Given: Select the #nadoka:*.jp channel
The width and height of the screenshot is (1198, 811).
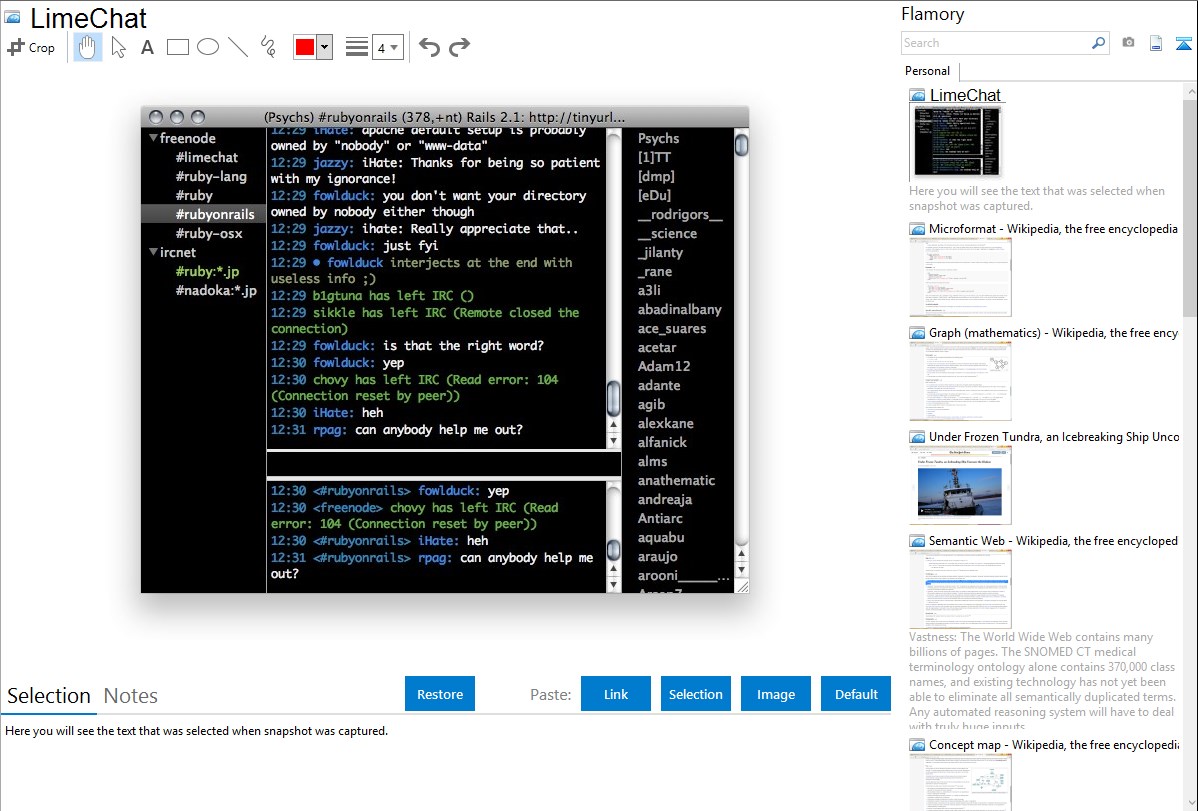Looking at the screenshot, I should 215,290.
